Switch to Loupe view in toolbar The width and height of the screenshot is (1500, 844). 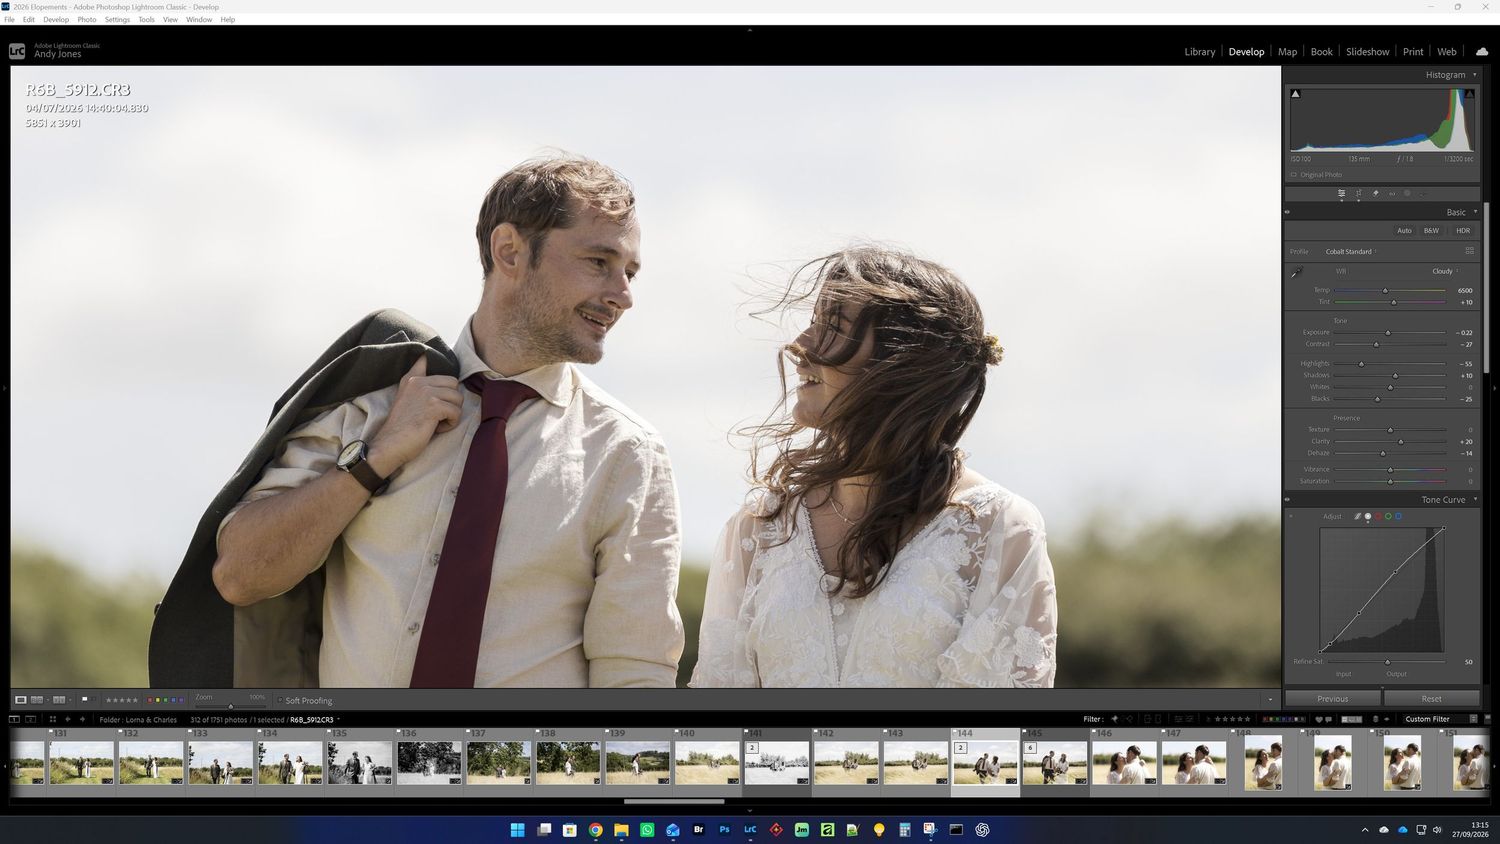pos(20,700)
